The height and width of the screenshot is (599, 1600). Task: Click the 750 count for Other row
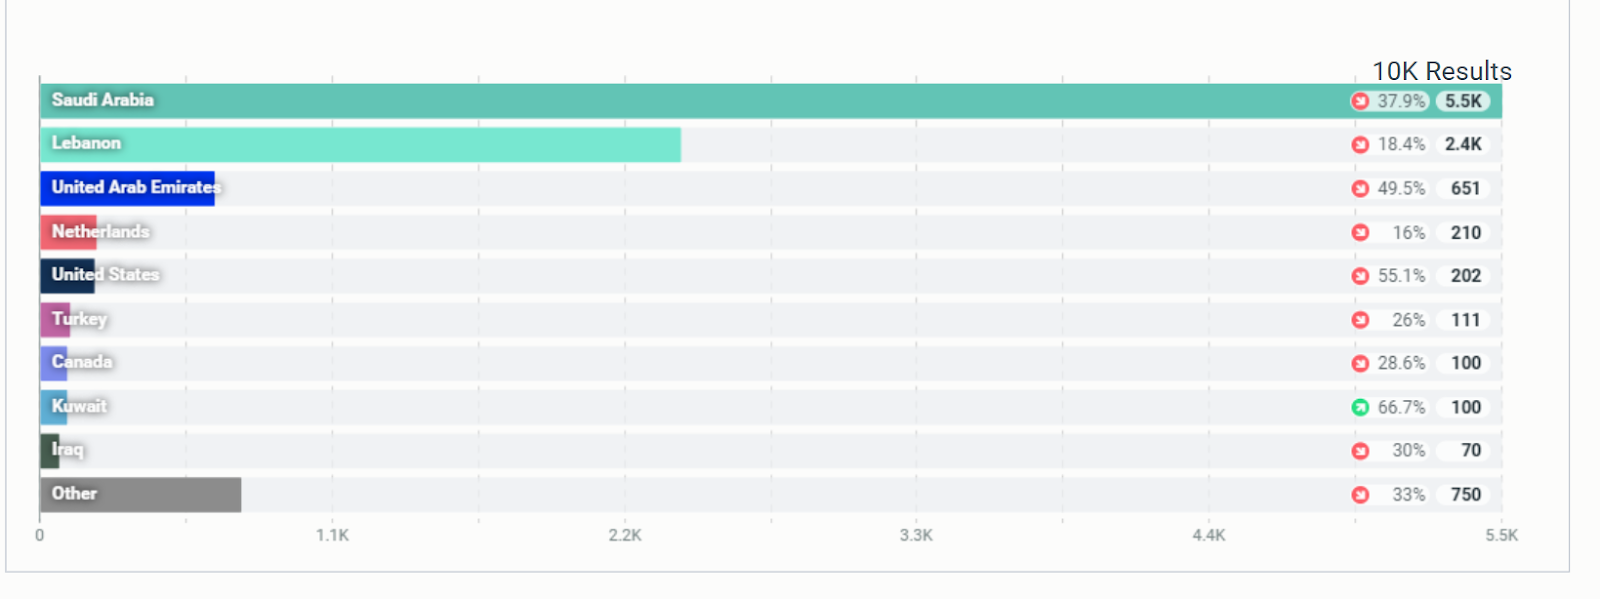tap(1465, 495)
